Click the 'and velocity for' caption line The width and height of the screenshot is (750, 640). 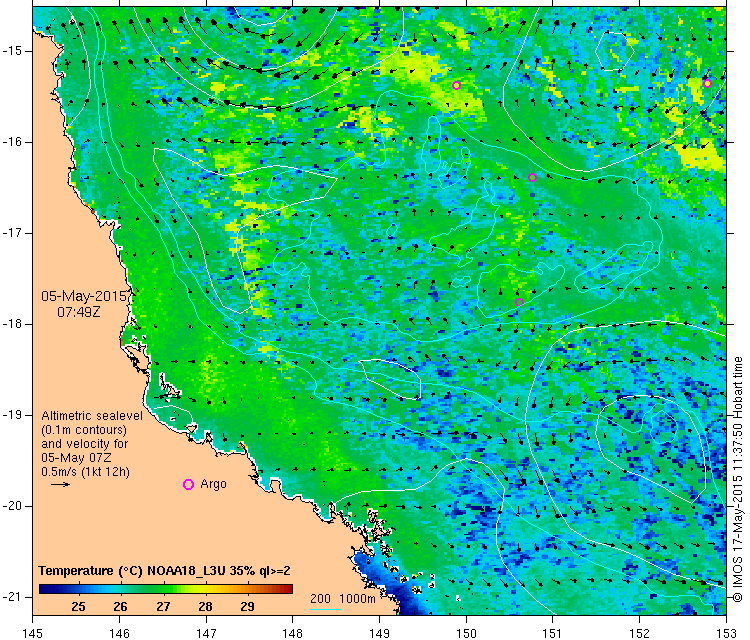point(85,444)
